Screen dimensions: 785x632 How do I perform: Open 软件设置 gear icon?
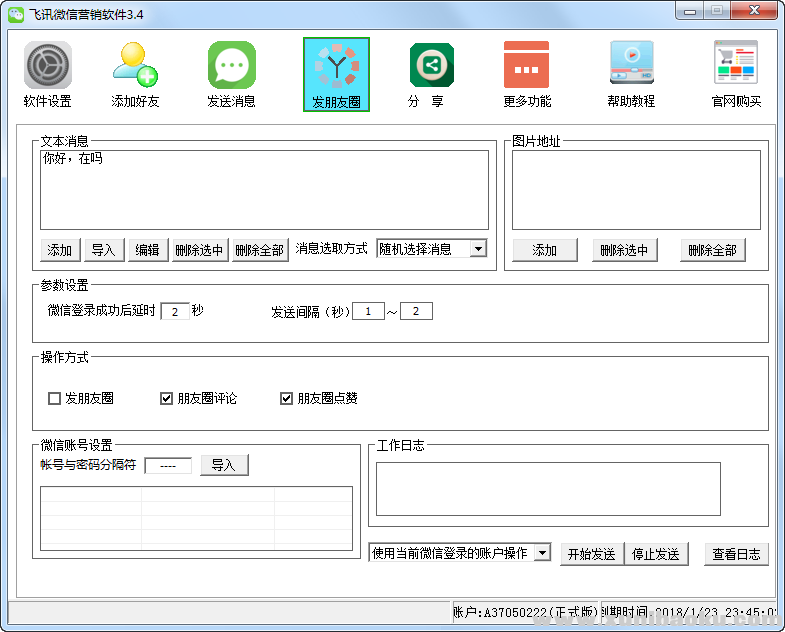click(x=47, y=66)
